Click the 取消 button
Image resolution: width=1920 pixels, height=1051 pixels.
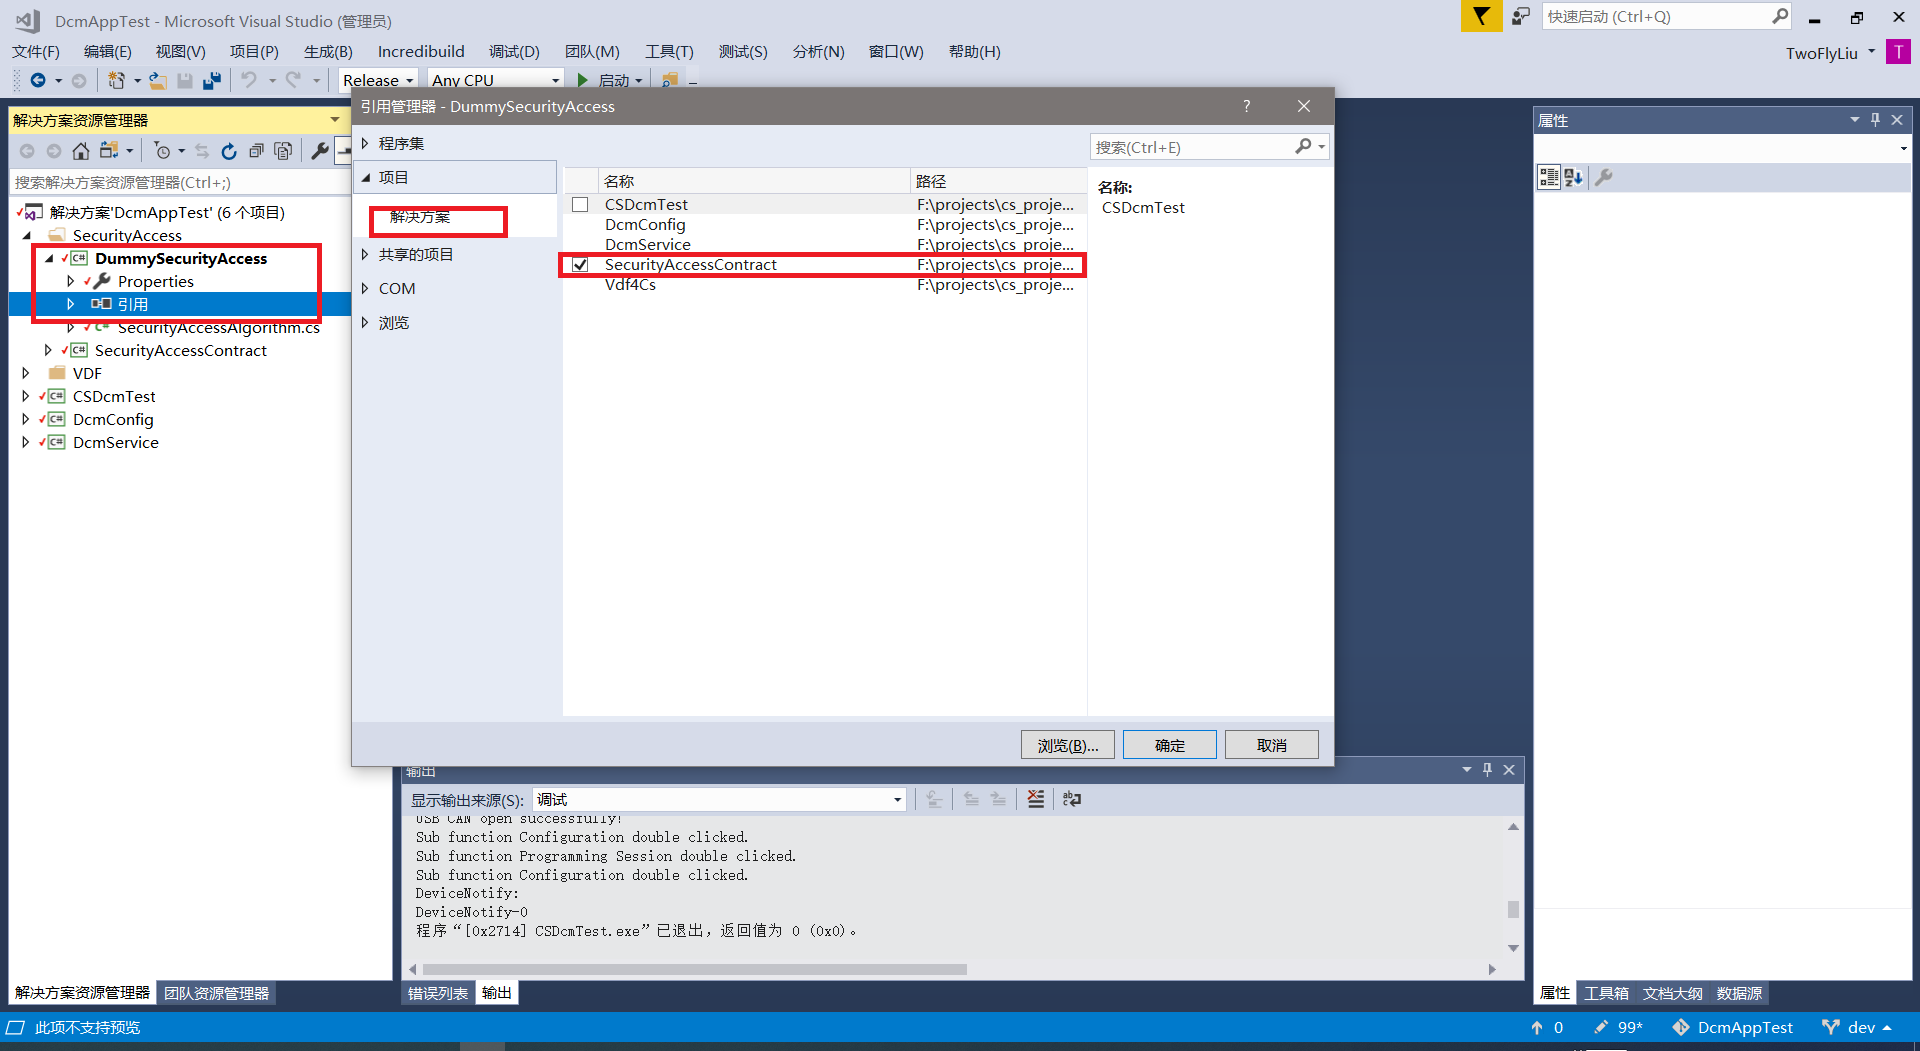click(1272, 745)
